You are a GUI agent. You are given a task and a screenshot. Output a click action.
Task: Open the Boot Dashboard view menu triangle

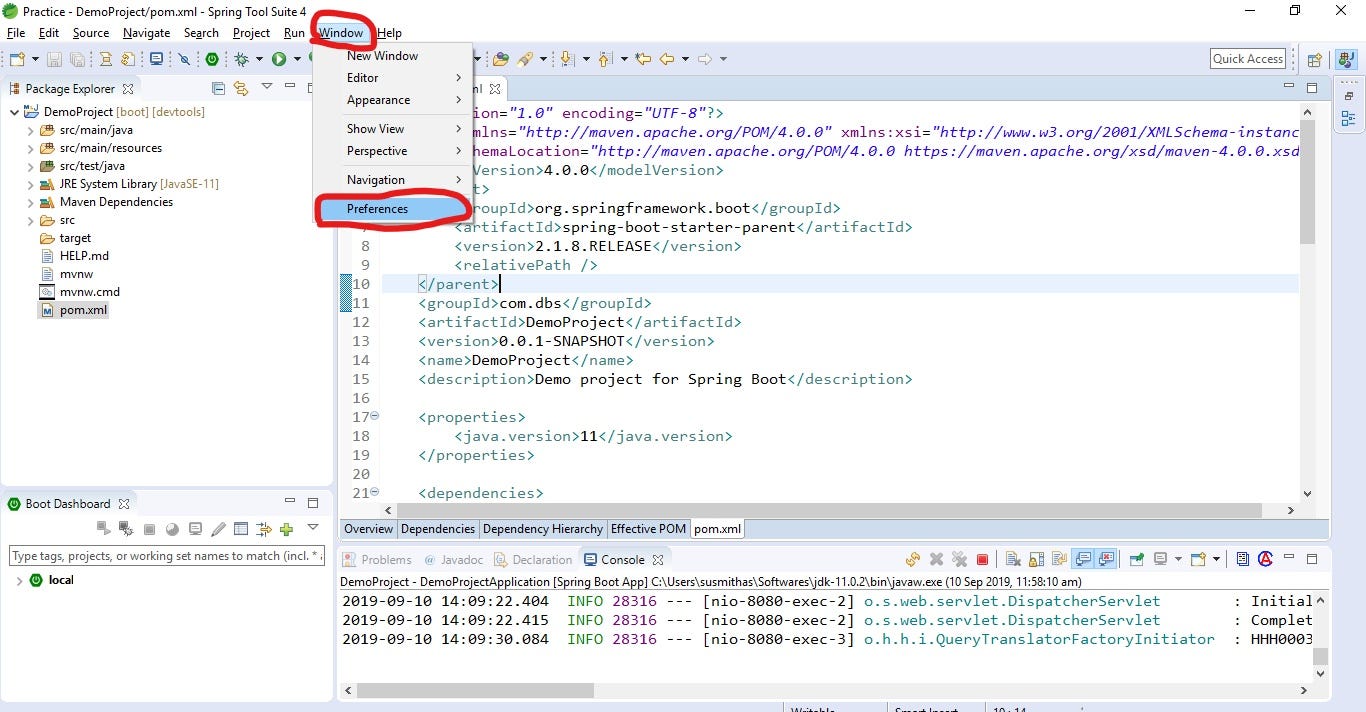click(312, 528)
